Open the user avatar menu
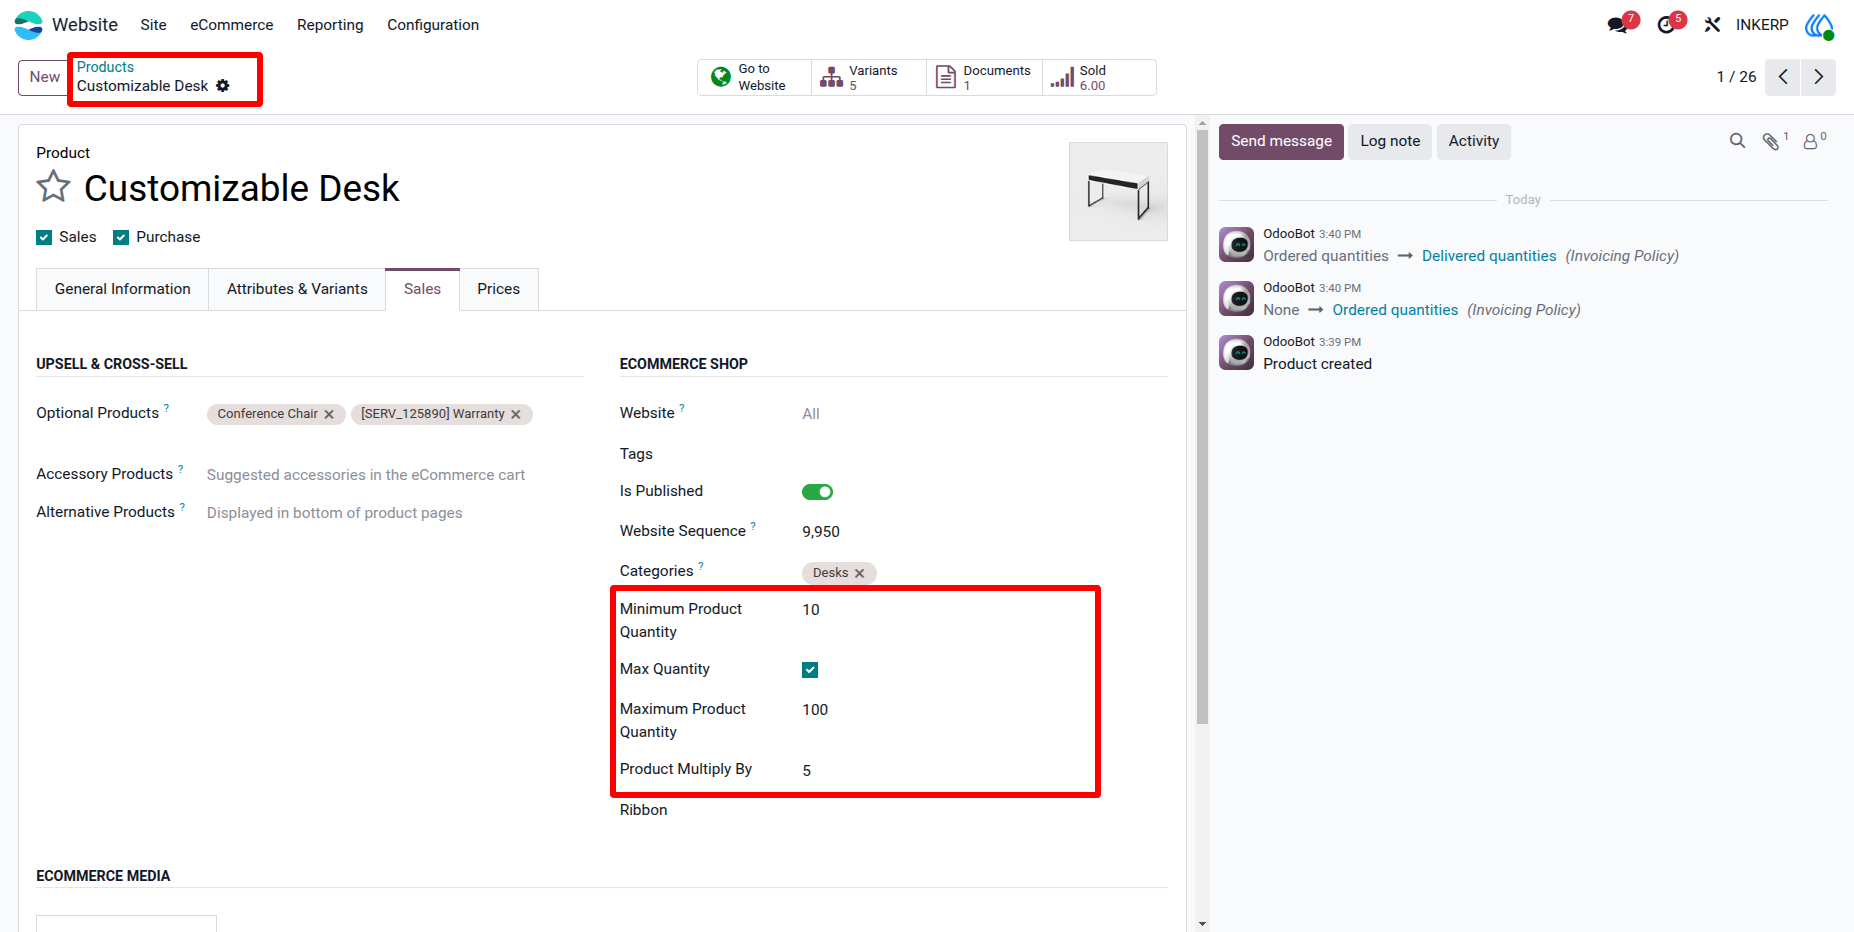 pyautogui.click(x=1819, y=25)
